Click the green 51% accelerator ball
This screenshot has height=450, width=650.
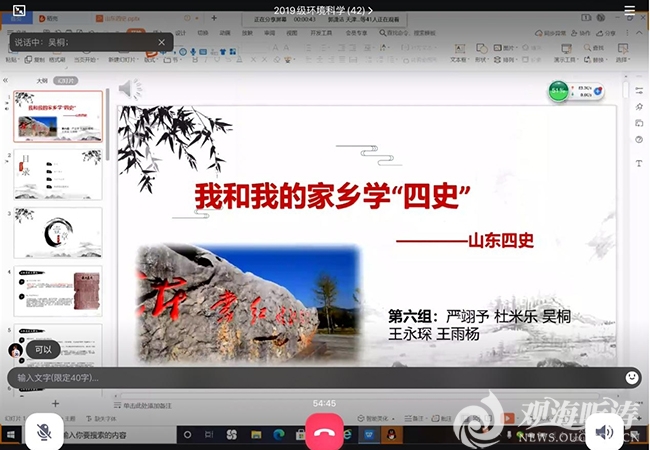tap(558, 91)
